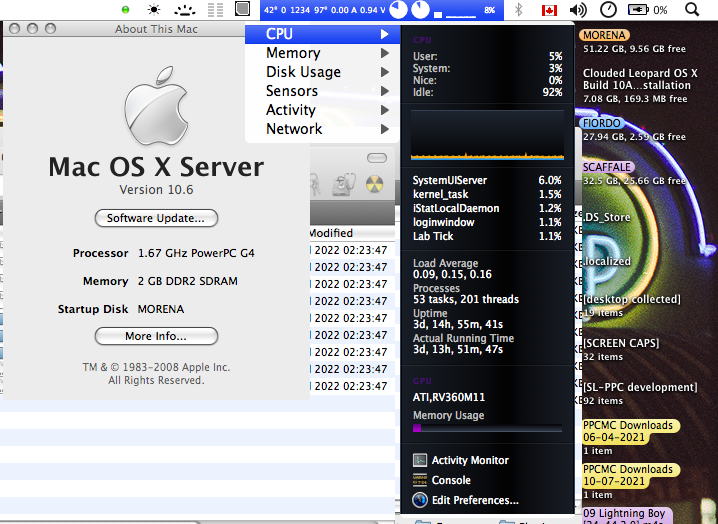The height and width of the screenshot is (524, 718).
Task: Click Disk Utility icon in Finder toolbar
Action: coord(344,184)
